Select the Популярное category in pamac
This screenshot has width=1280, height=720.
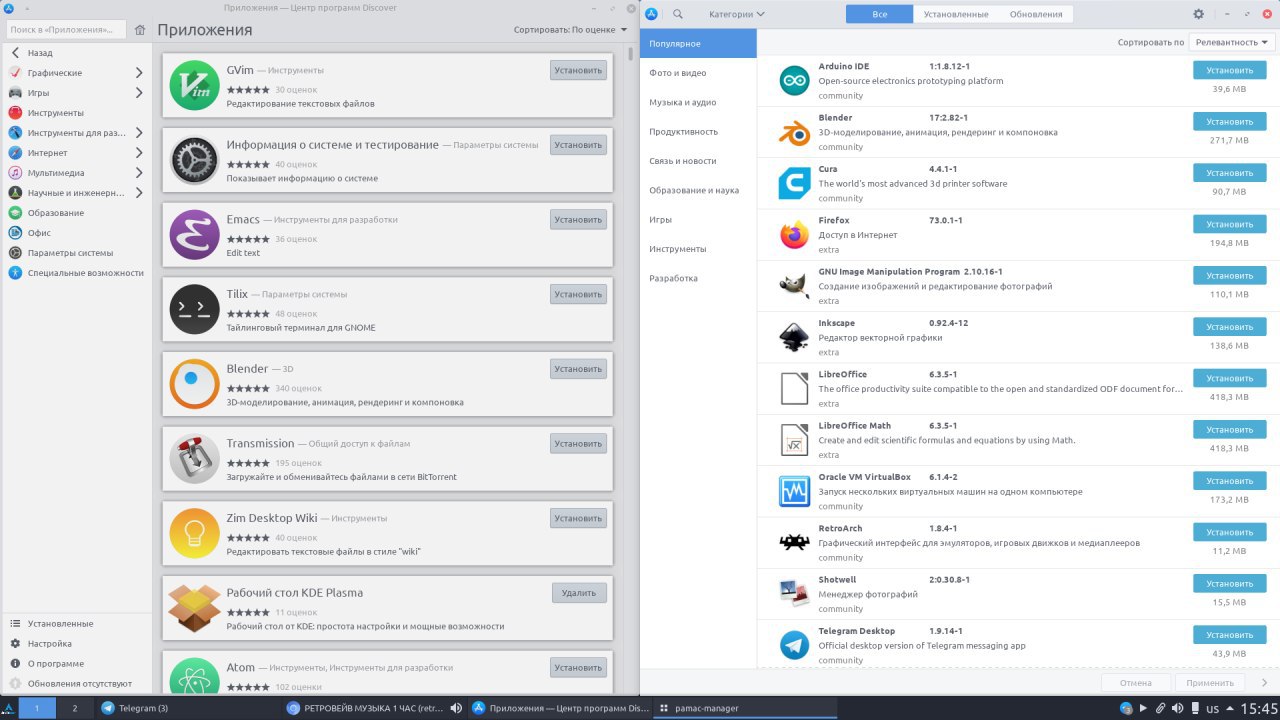(698, 44)
